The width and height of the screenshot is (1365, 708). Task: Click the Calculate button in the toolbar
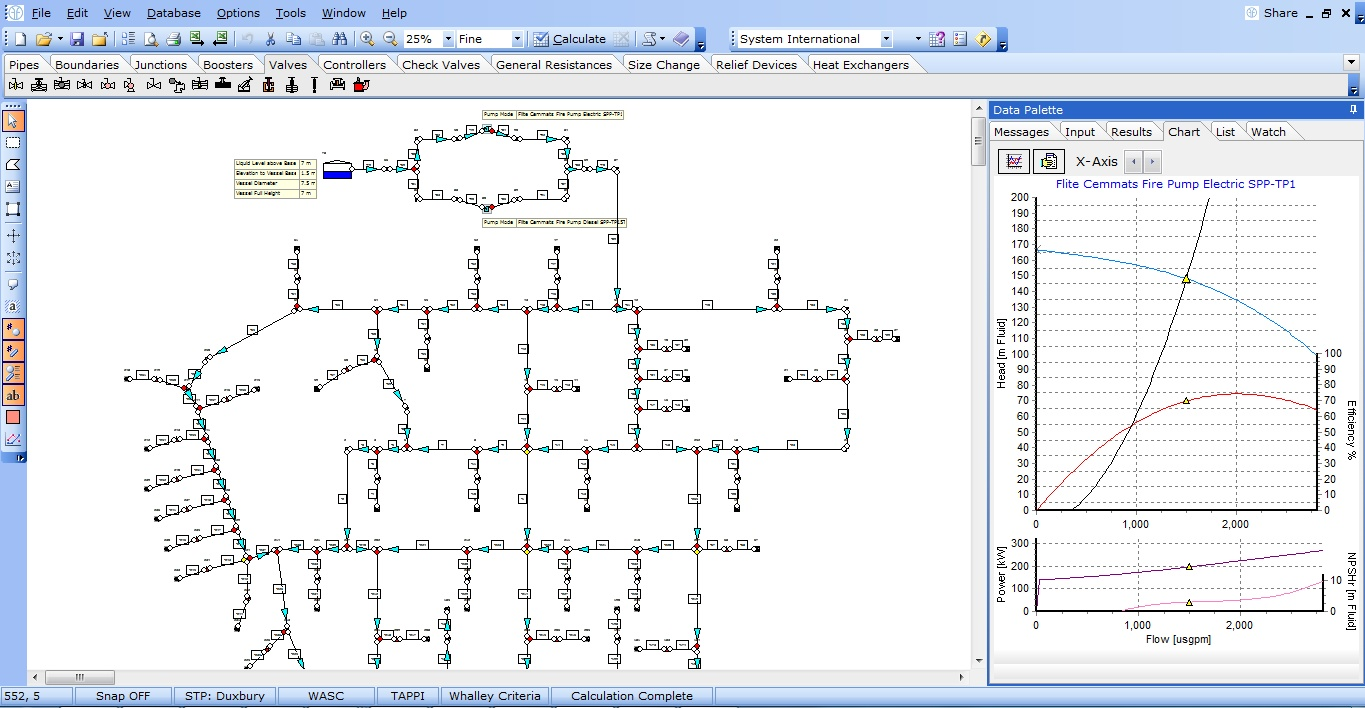569,39
